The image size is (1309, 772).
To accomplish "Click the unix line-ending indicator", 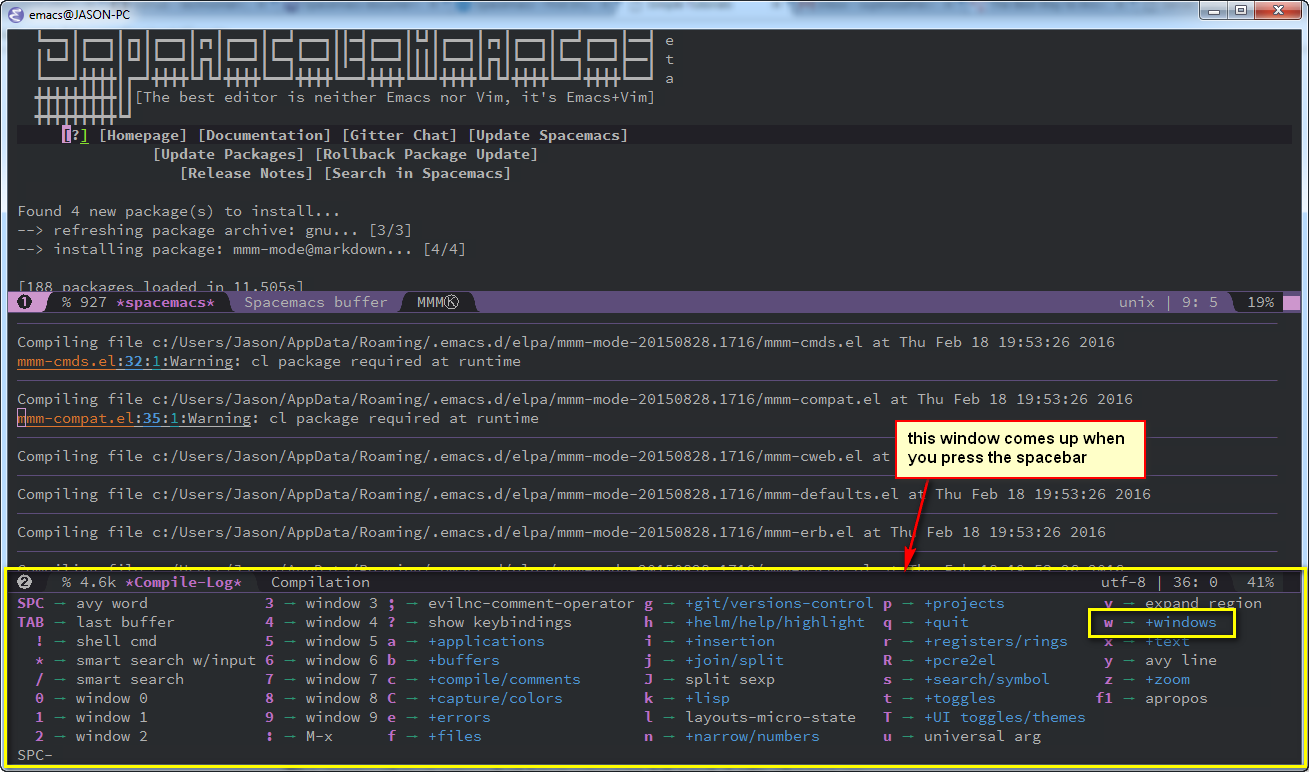I will point(1136,302).
